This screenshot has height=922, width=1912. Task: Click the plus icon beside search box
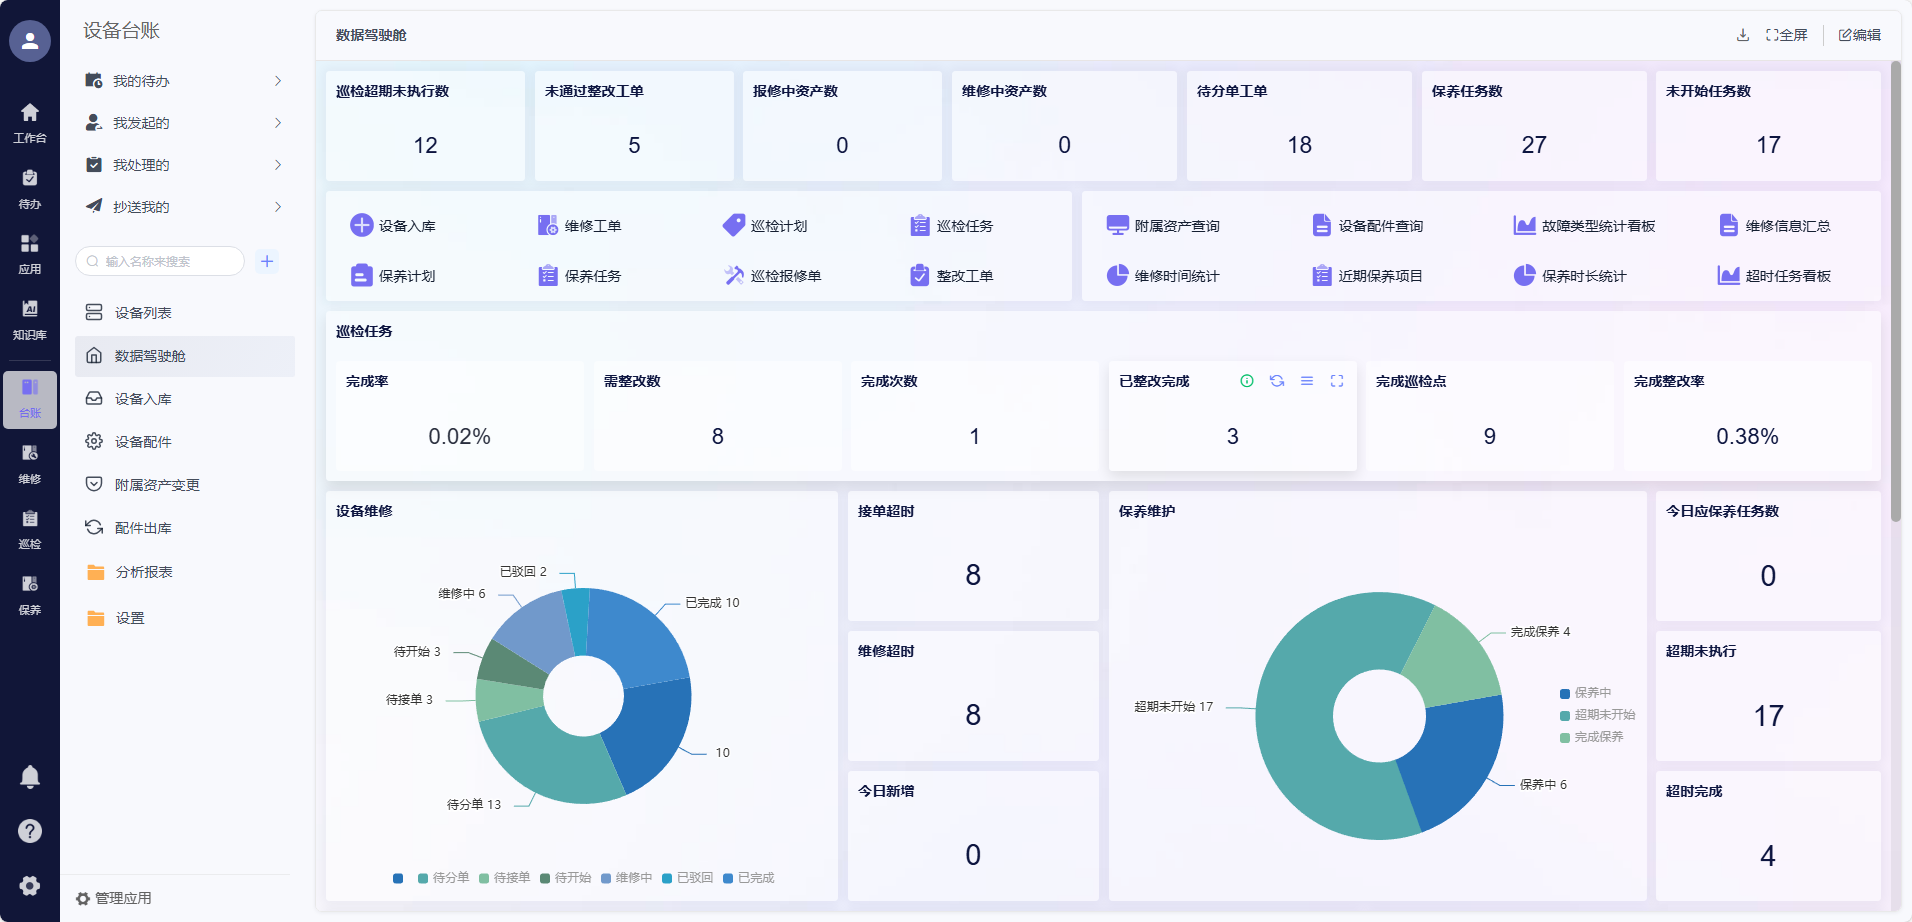point(267,262)
